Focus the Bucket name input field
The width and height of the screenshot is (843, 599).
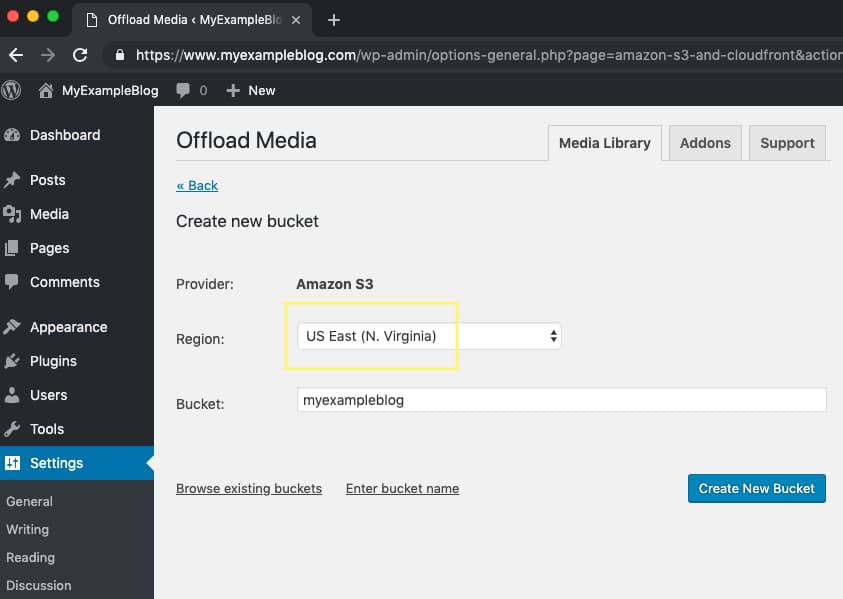(561, 400)
